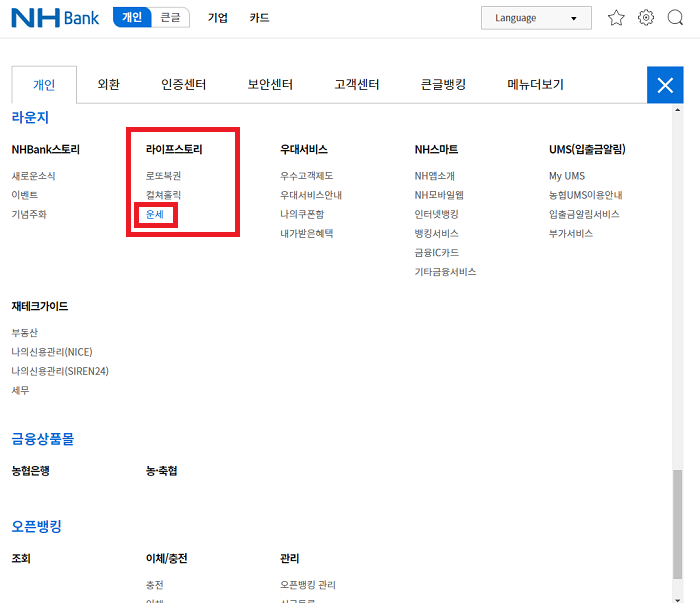Image resolution: width=700 pixels, height=603 pixels.
Task: Open 컬쳐홀릭 link
Action: (163, 195)
